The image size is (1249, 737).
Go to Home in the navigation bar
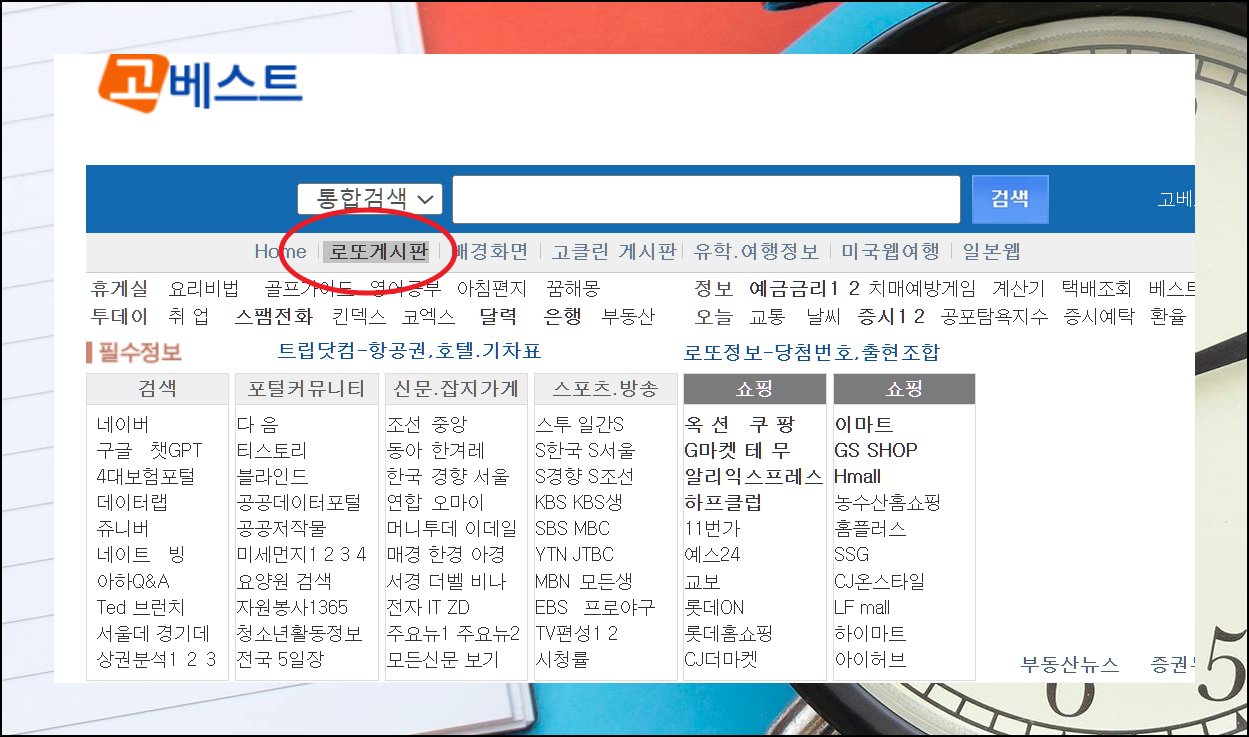point(280,252)
